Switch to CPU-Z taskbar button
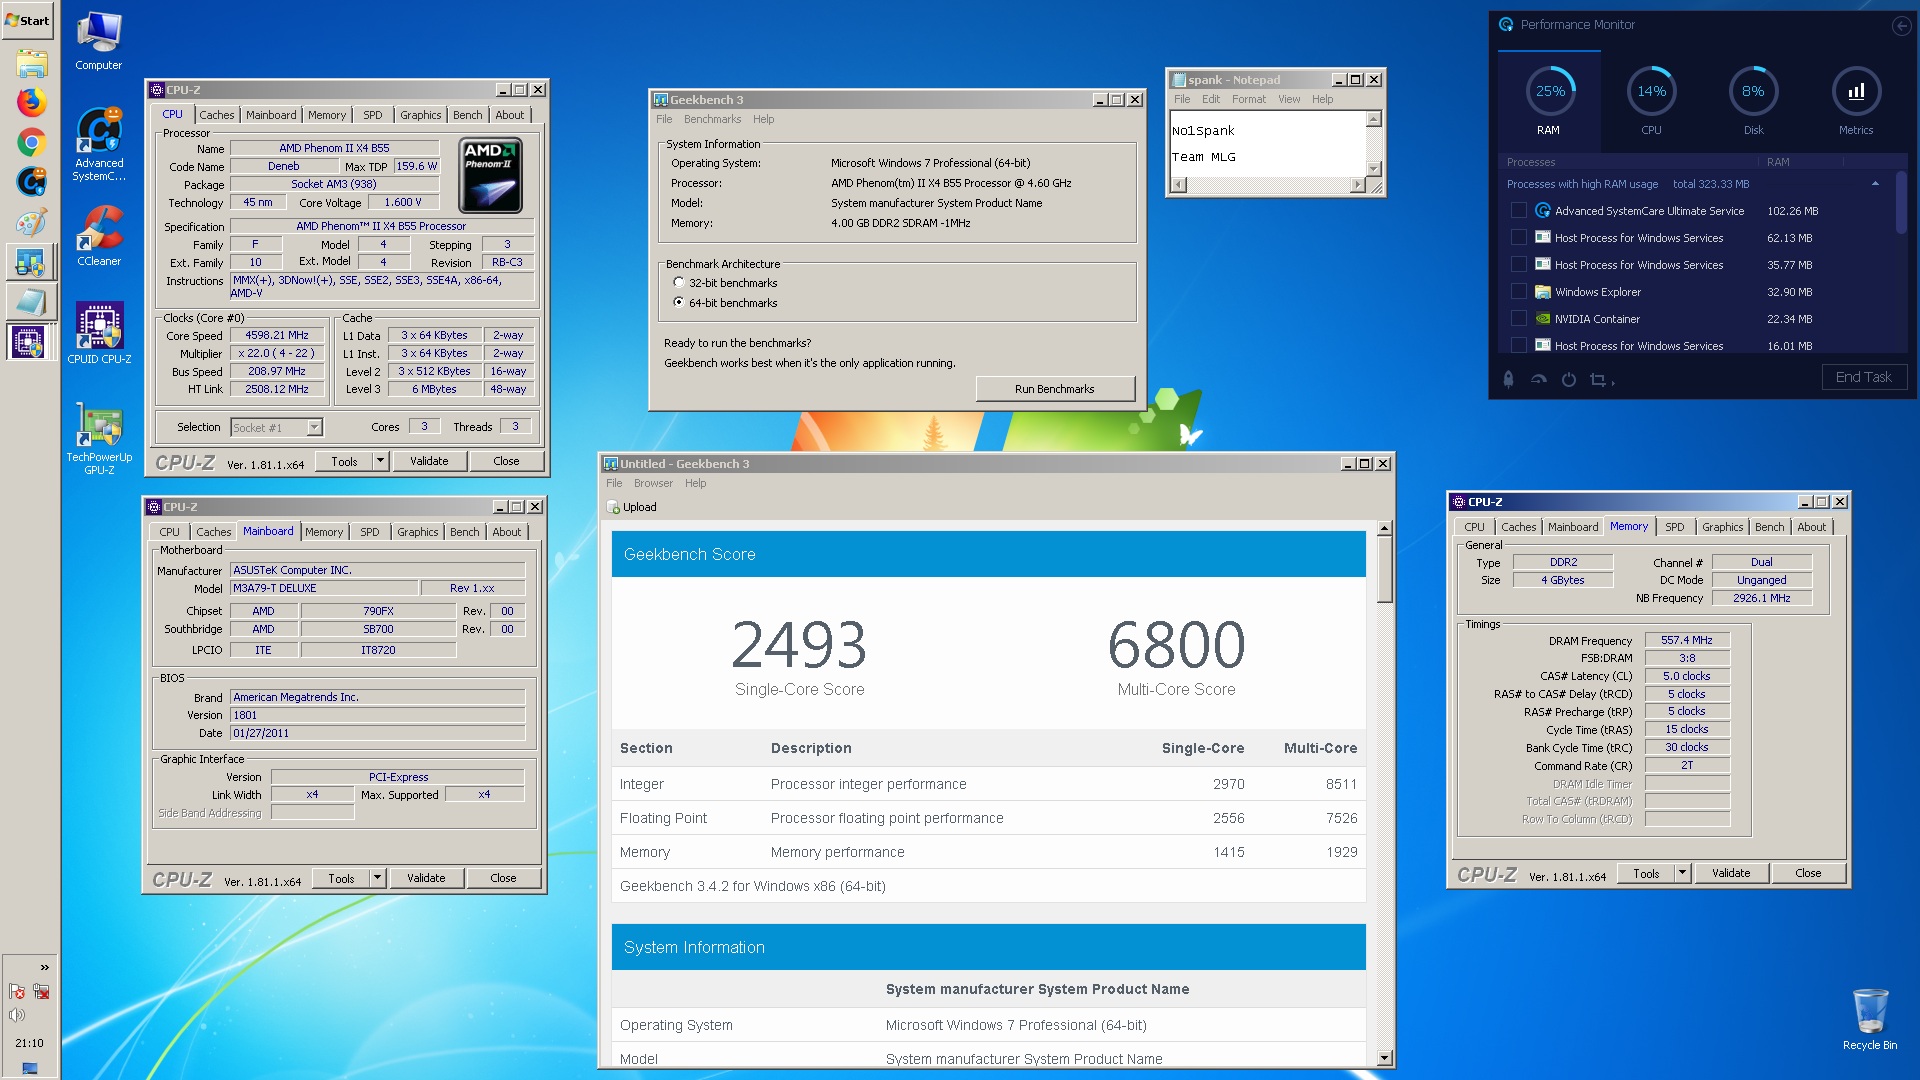Screen dimensions: 1920x1080 [31, 341]
